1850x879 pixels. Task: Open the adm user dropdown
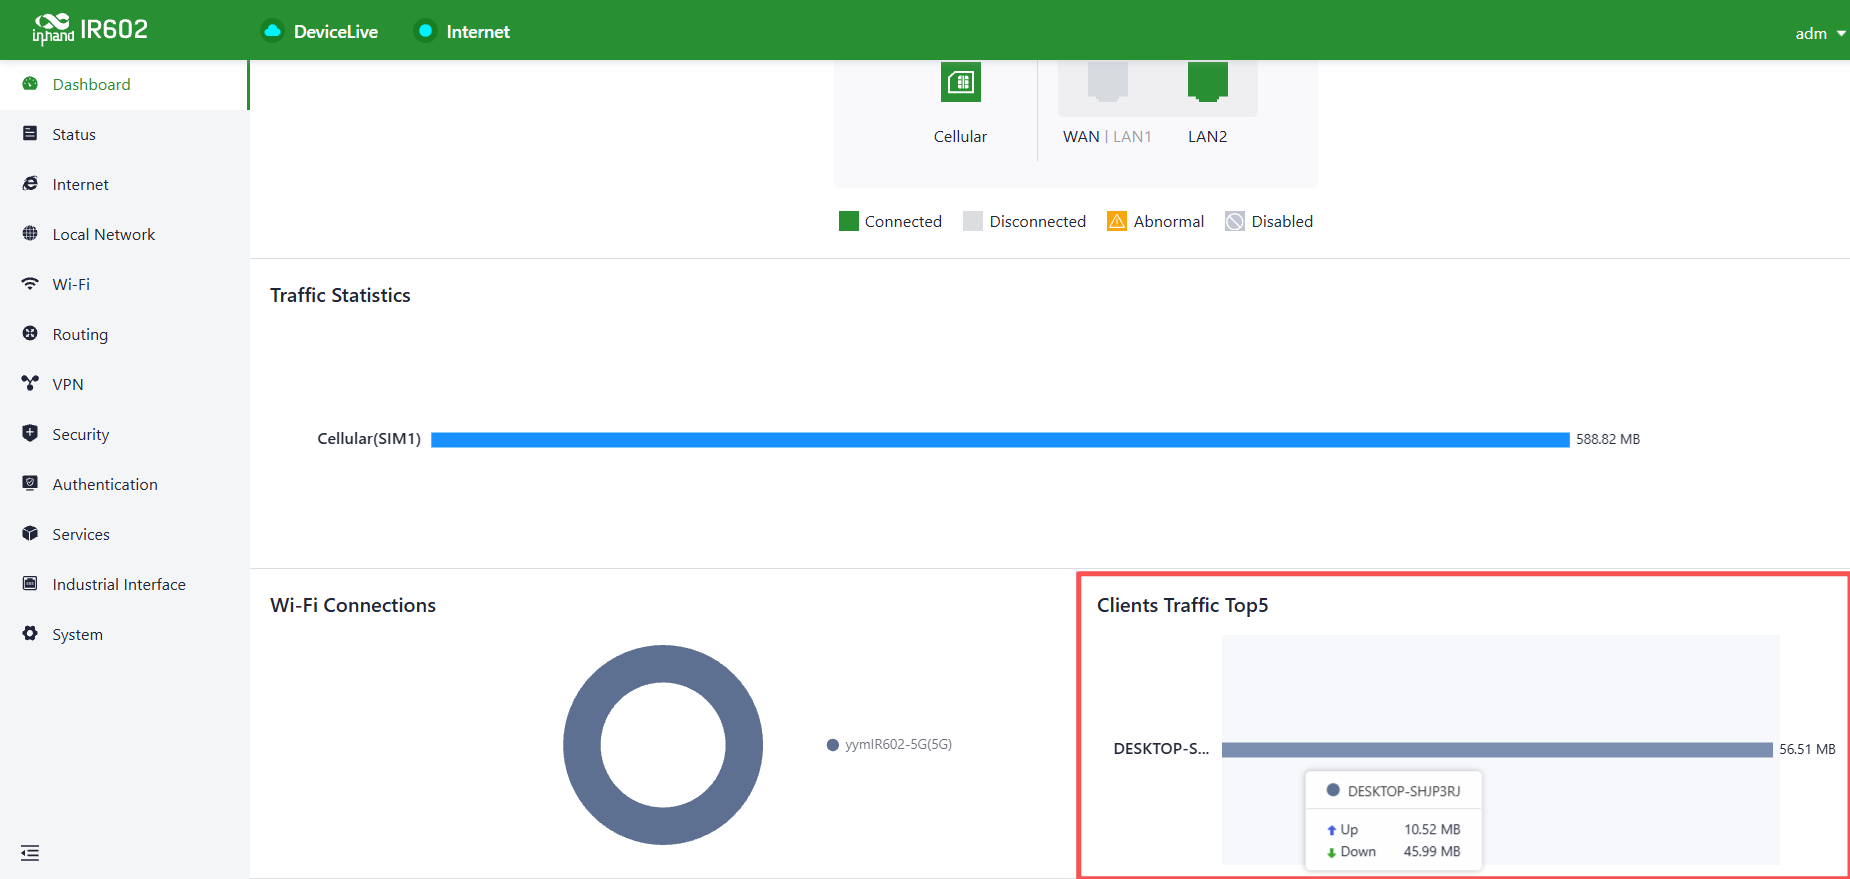click(x=1820, y=33)
